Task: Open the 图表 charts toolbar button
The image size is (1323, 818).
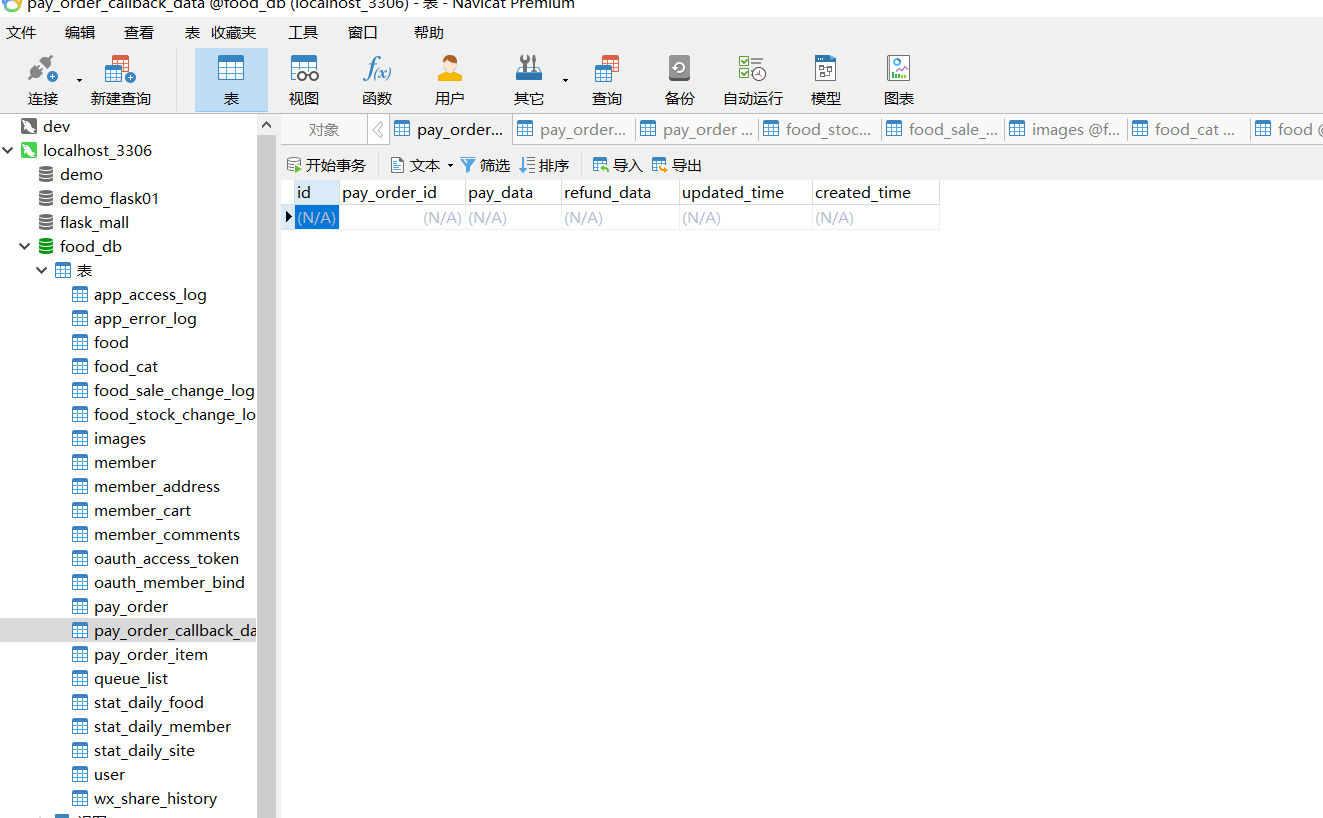Action: click(x=899, y=80)
